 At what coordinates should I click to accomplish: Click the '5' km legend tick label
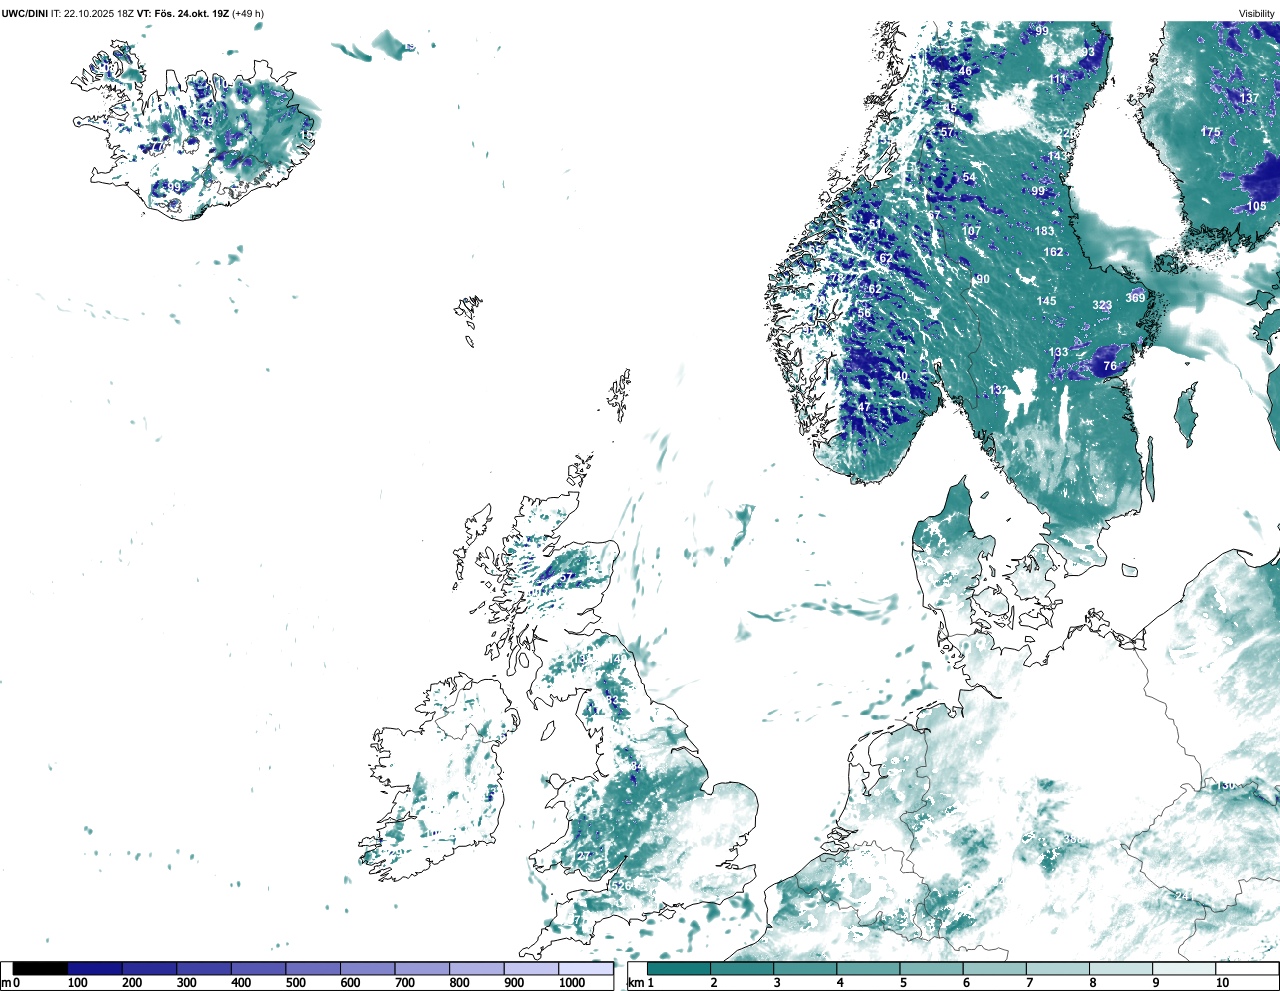click(x=903, y=983)
